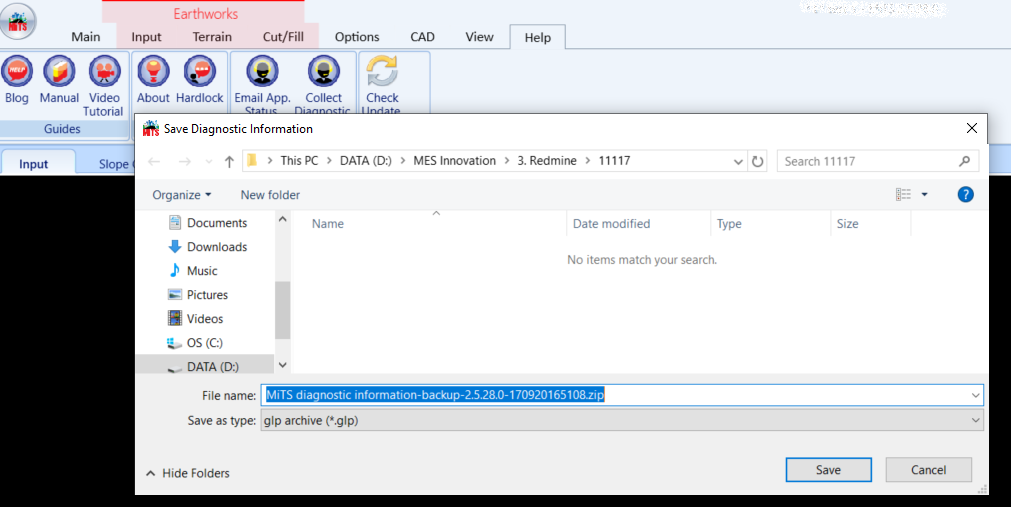Go up one folder level
The height and width of the screenshot is (507, 1011).
click(229, 161)
